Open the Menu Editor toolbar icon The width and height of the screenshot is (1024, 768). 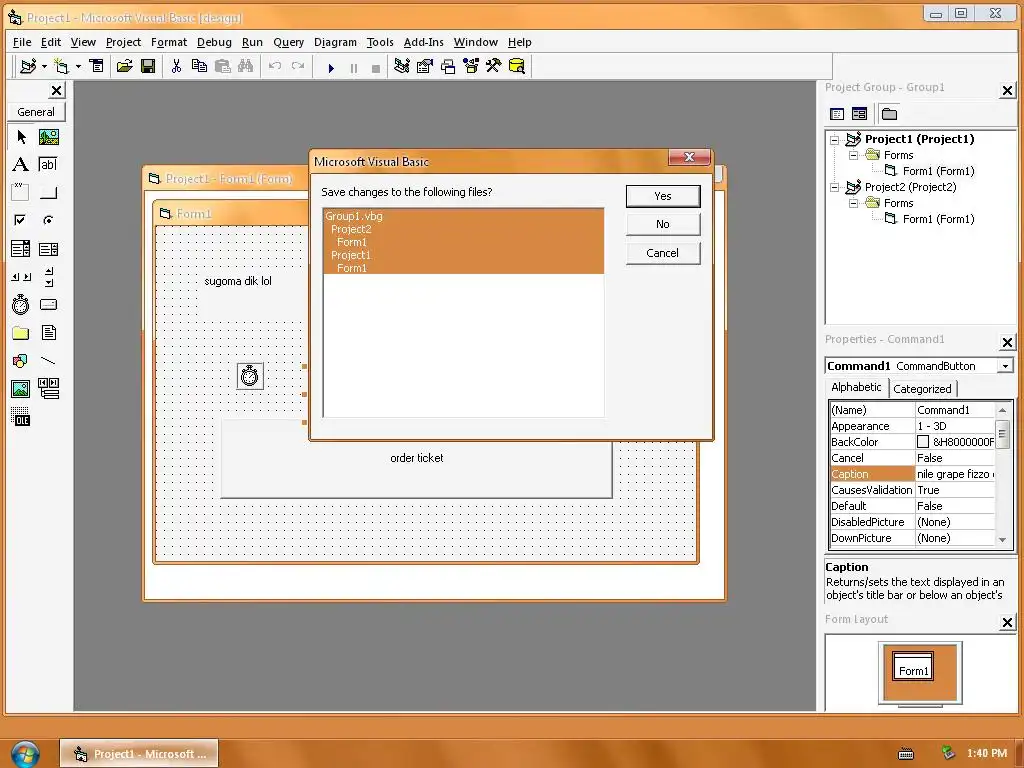[97, 66]
